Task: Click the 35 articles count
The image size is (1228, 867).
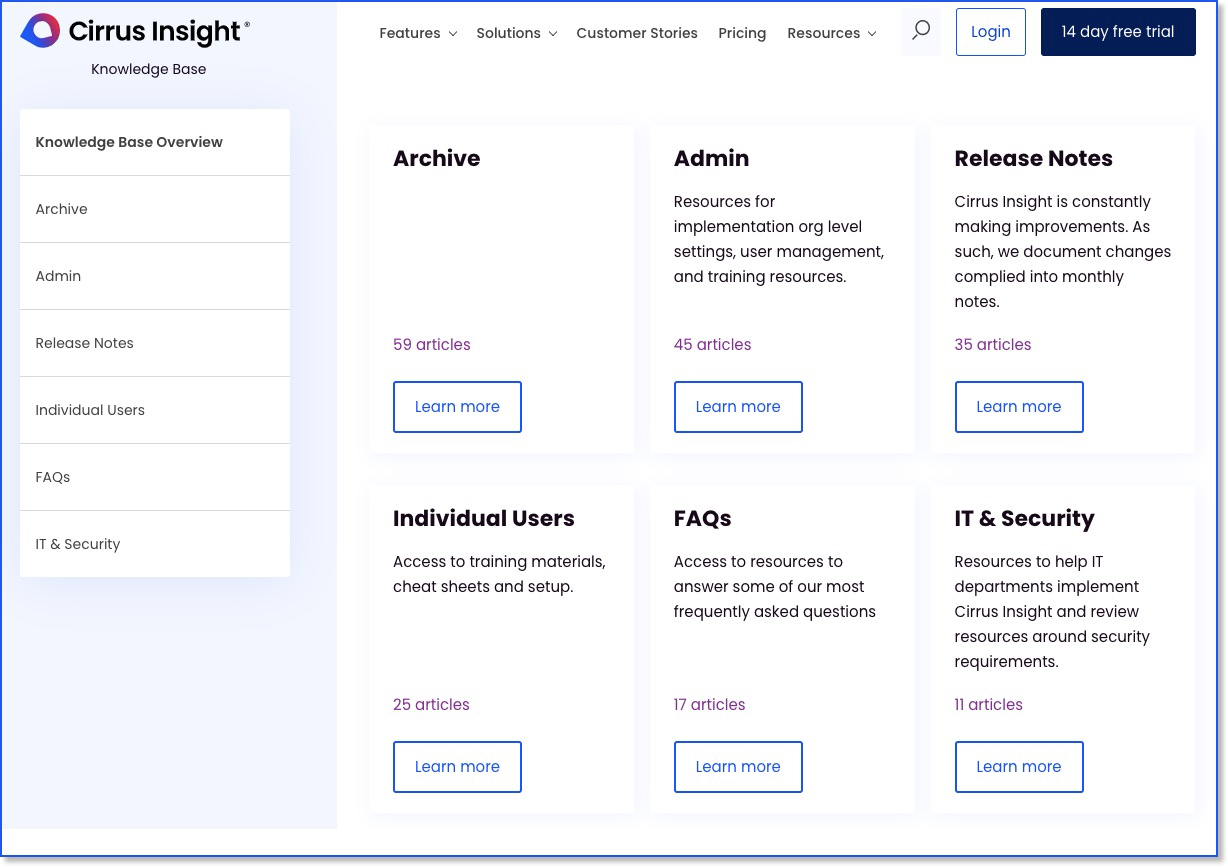Action: [x=993, y=345]
